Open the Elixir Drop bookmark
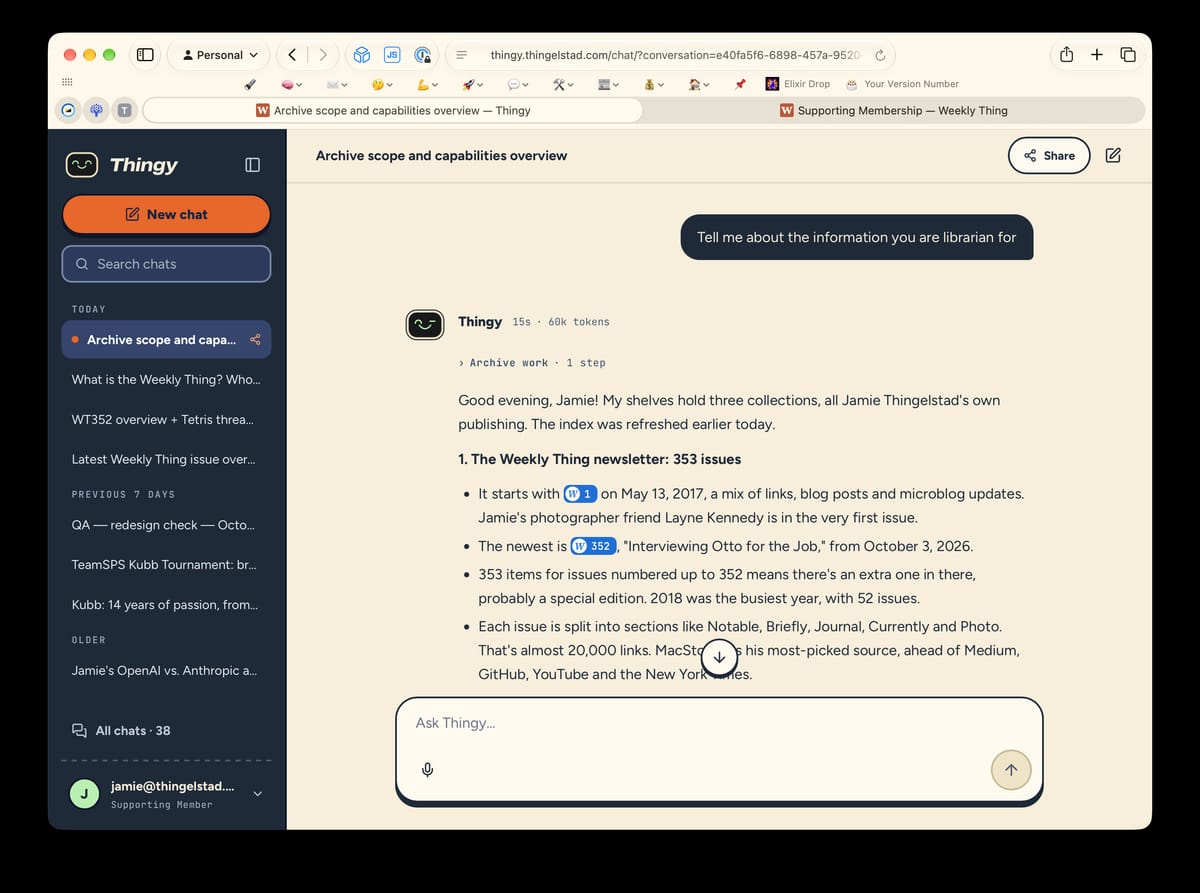Image resolution: width=1200 pixels, height=893 pixels. [798, 84]
